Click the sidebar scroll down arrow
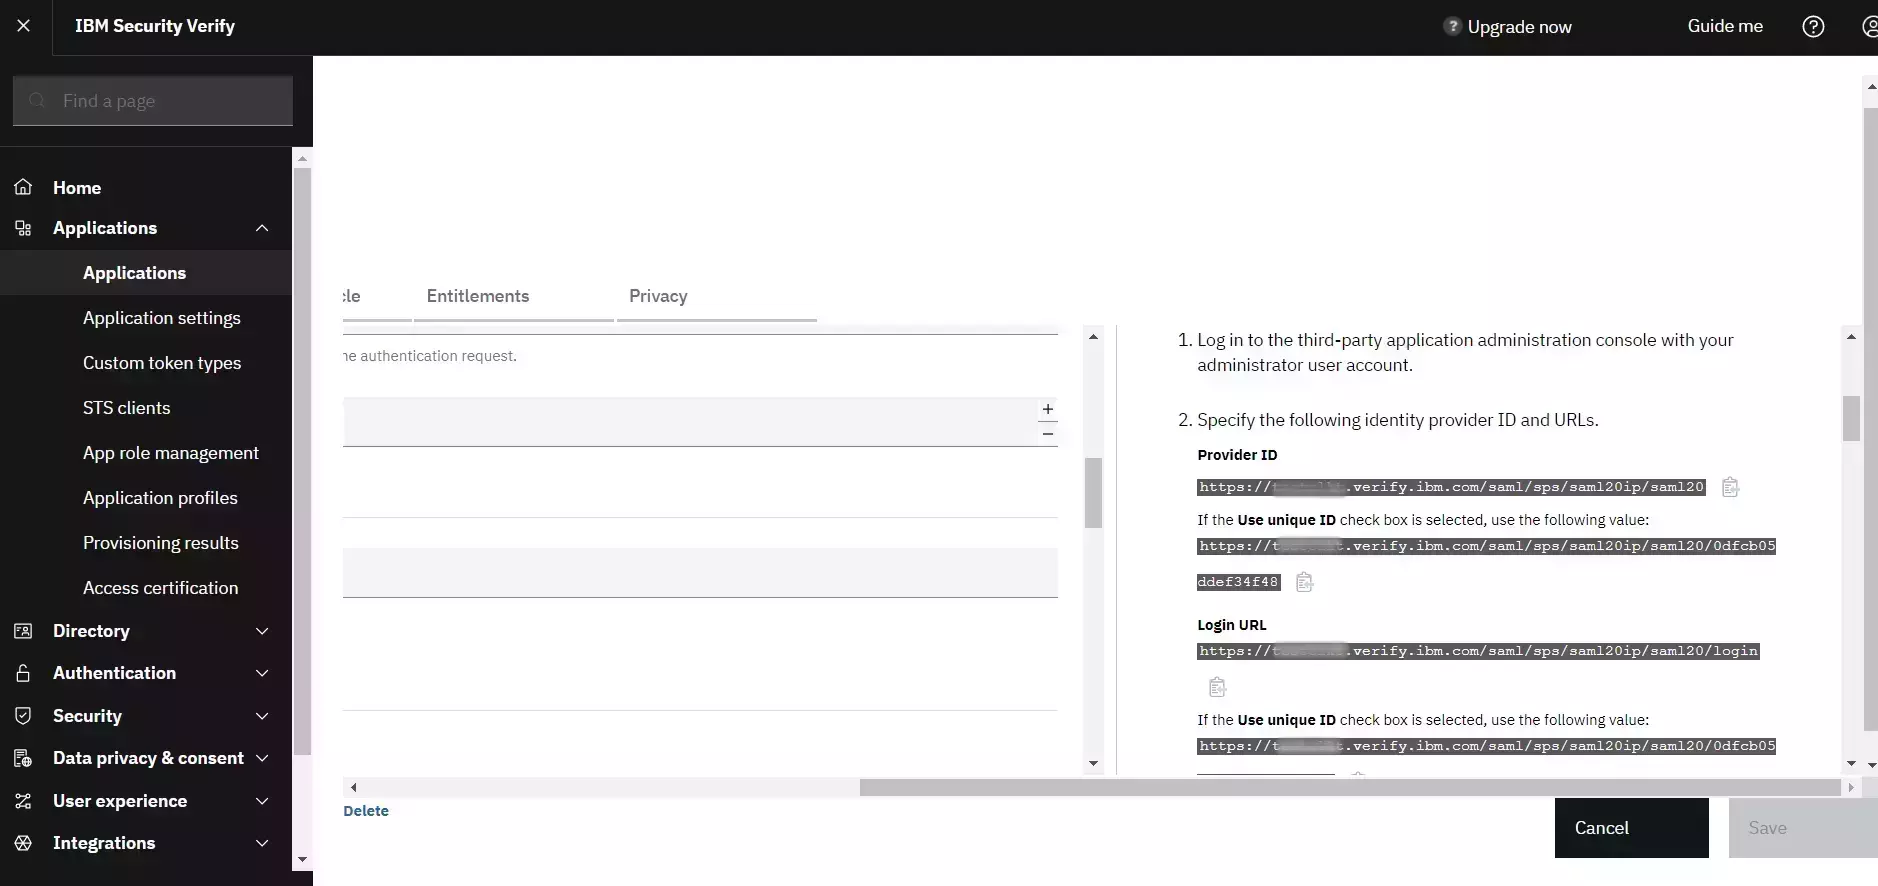The height and width of the screenshot is (886, 1878). pyautogui.click(x=302, y=860)
